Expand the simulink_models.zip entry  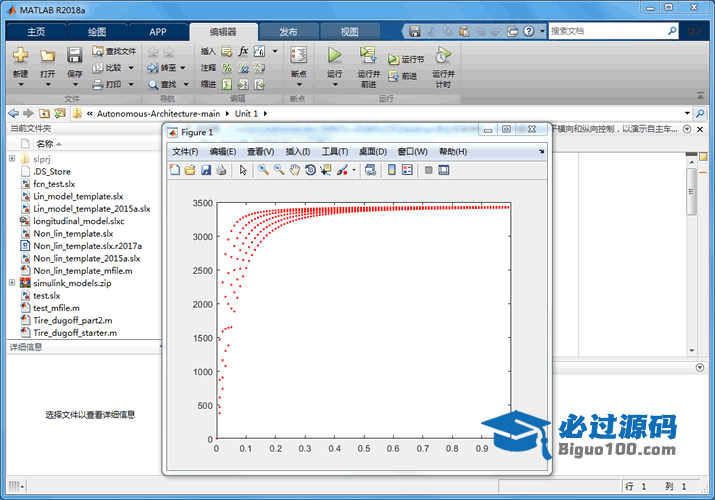click(12, 283)
